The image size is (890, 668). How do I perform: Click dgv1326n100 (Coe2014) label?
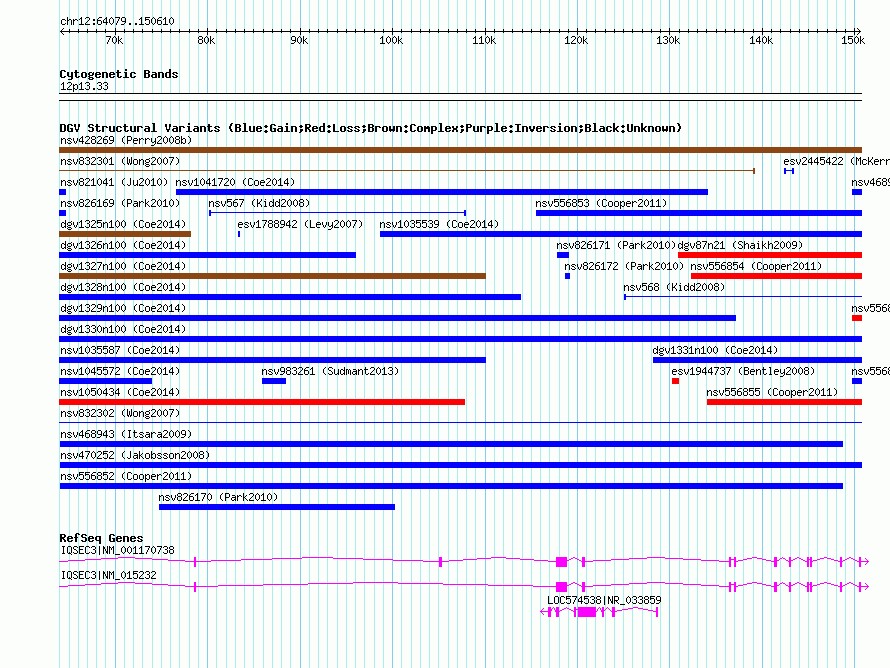pos(123,245)
